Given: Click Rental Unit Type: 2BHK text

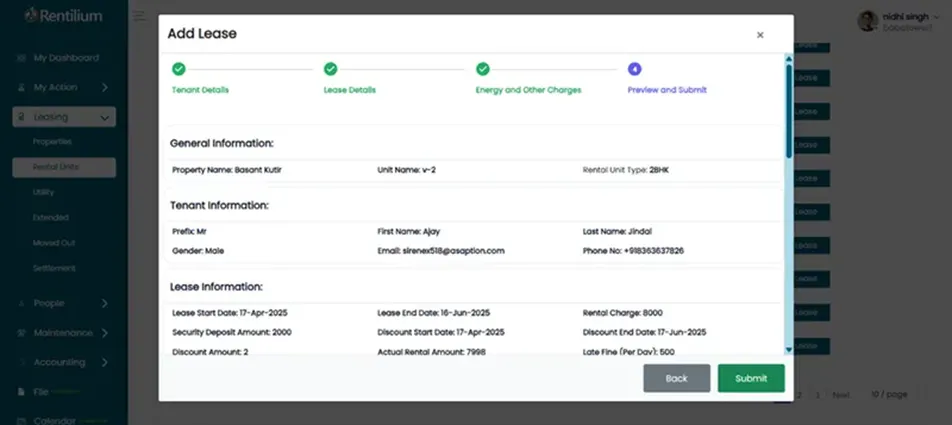Looking at the screenshot, I should coord(625,170).
